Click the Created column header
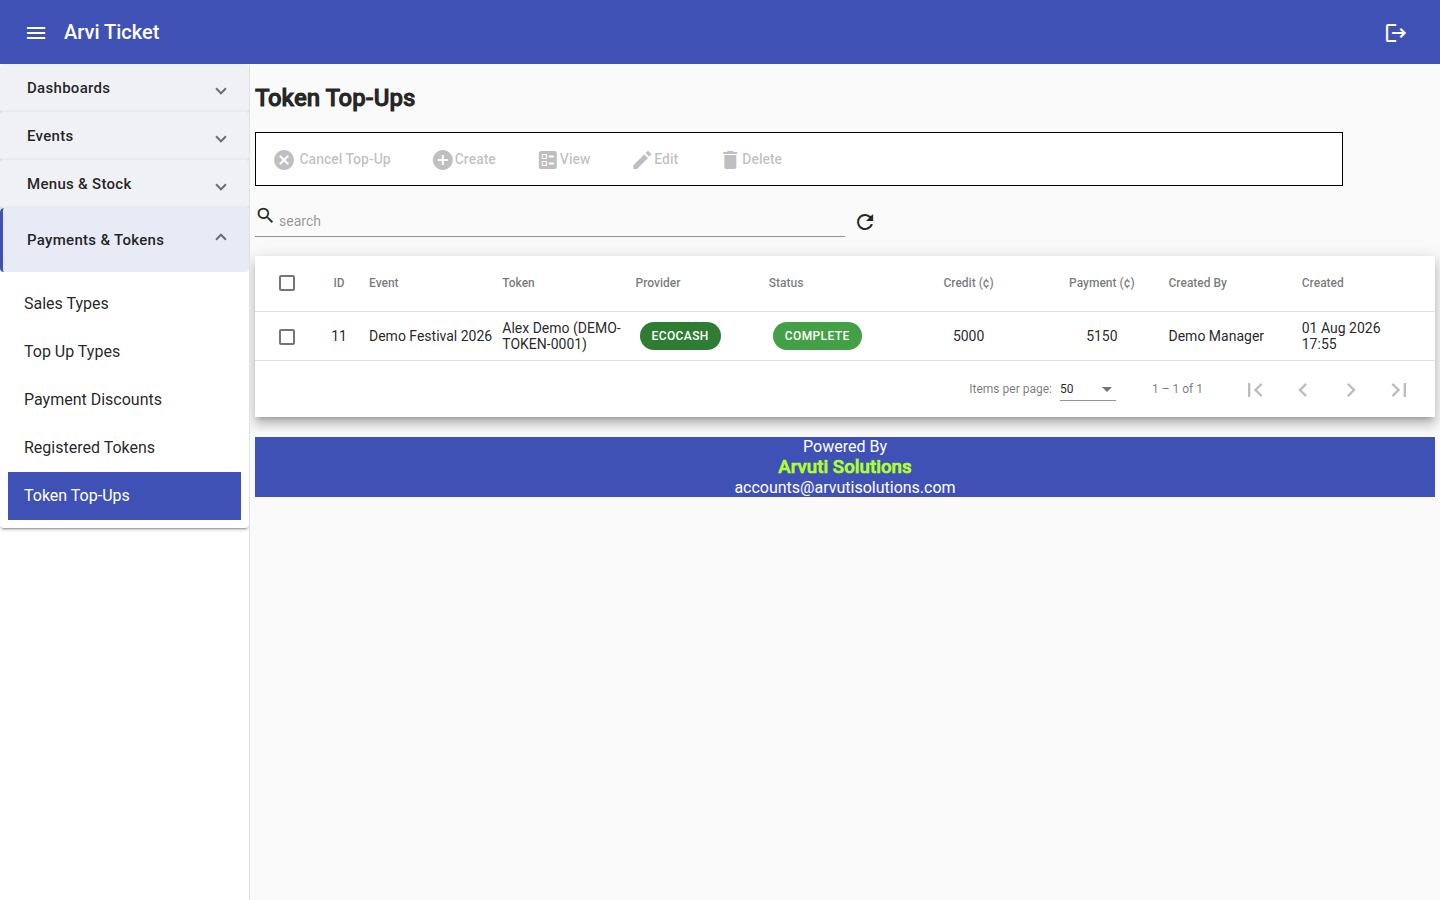 1322,283
